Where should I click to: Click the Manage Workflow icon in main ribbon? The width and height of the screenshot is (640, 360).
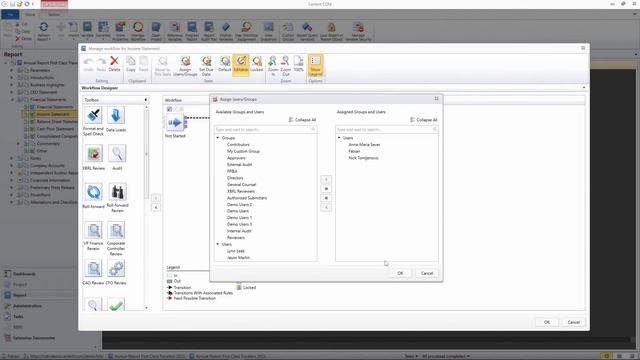[138, 31]
